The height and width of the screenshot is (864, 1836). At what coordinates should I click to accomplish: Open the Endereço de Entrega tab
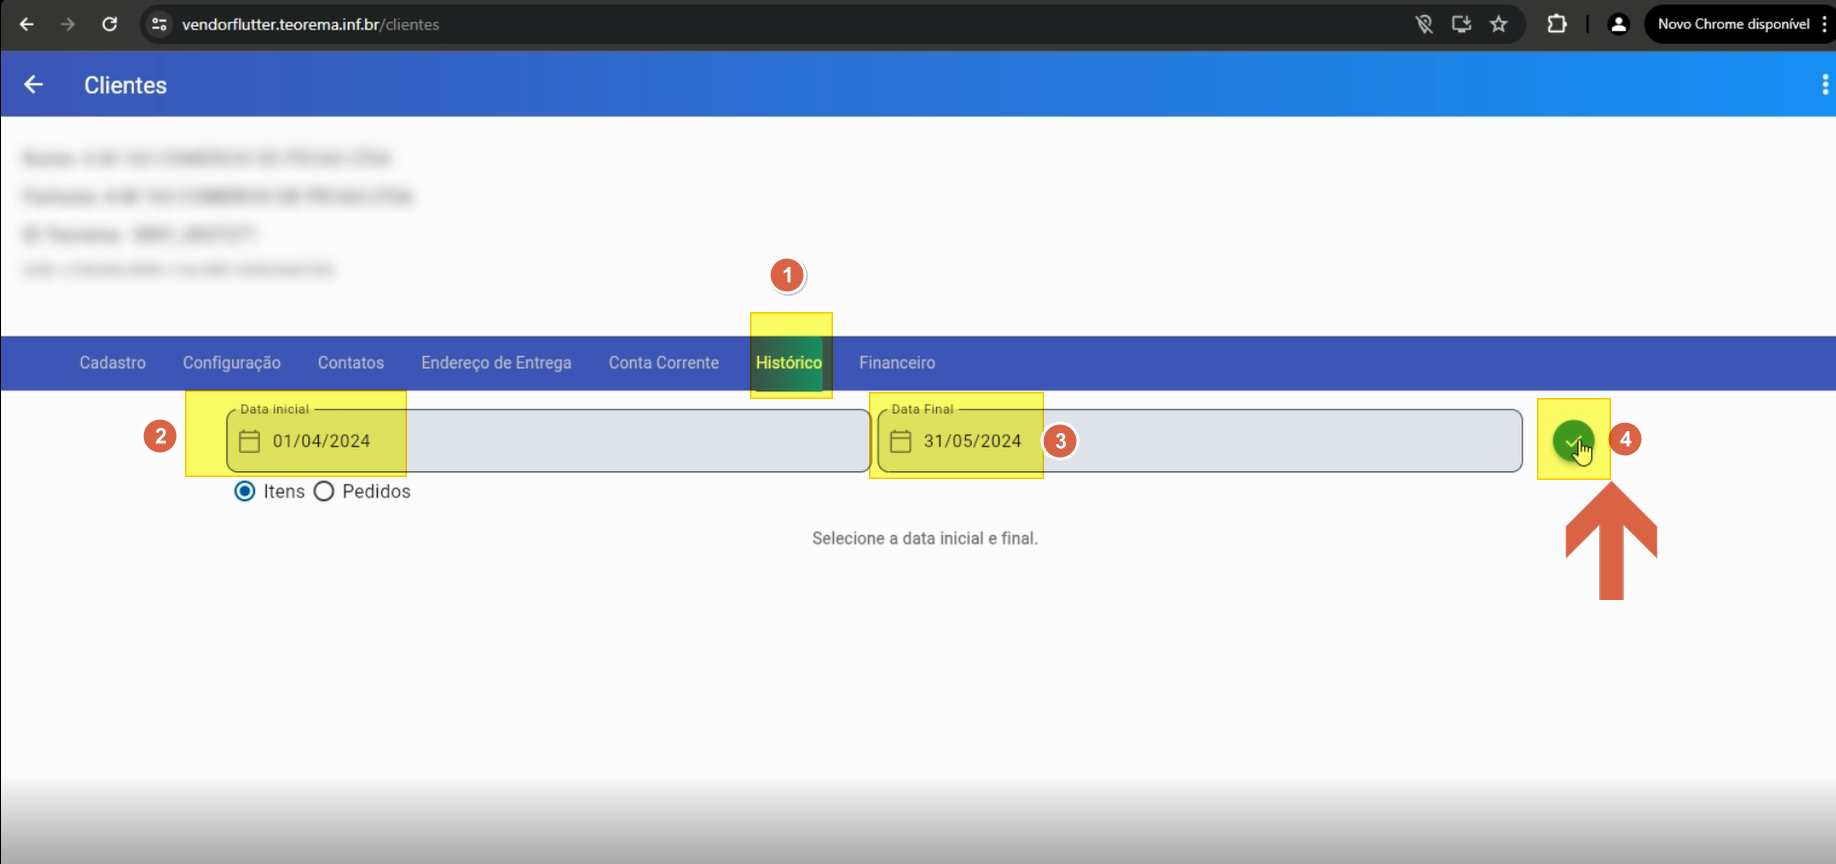point(496,363)
